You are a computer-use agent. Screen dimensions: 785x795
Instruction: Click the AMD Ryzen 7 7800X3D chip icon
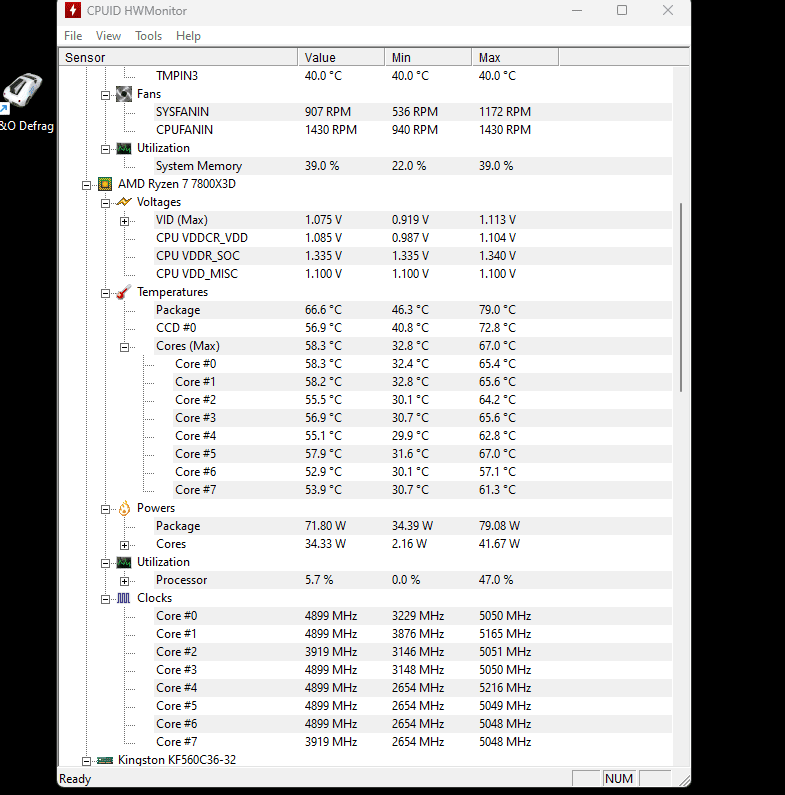(x=105, y=184)
